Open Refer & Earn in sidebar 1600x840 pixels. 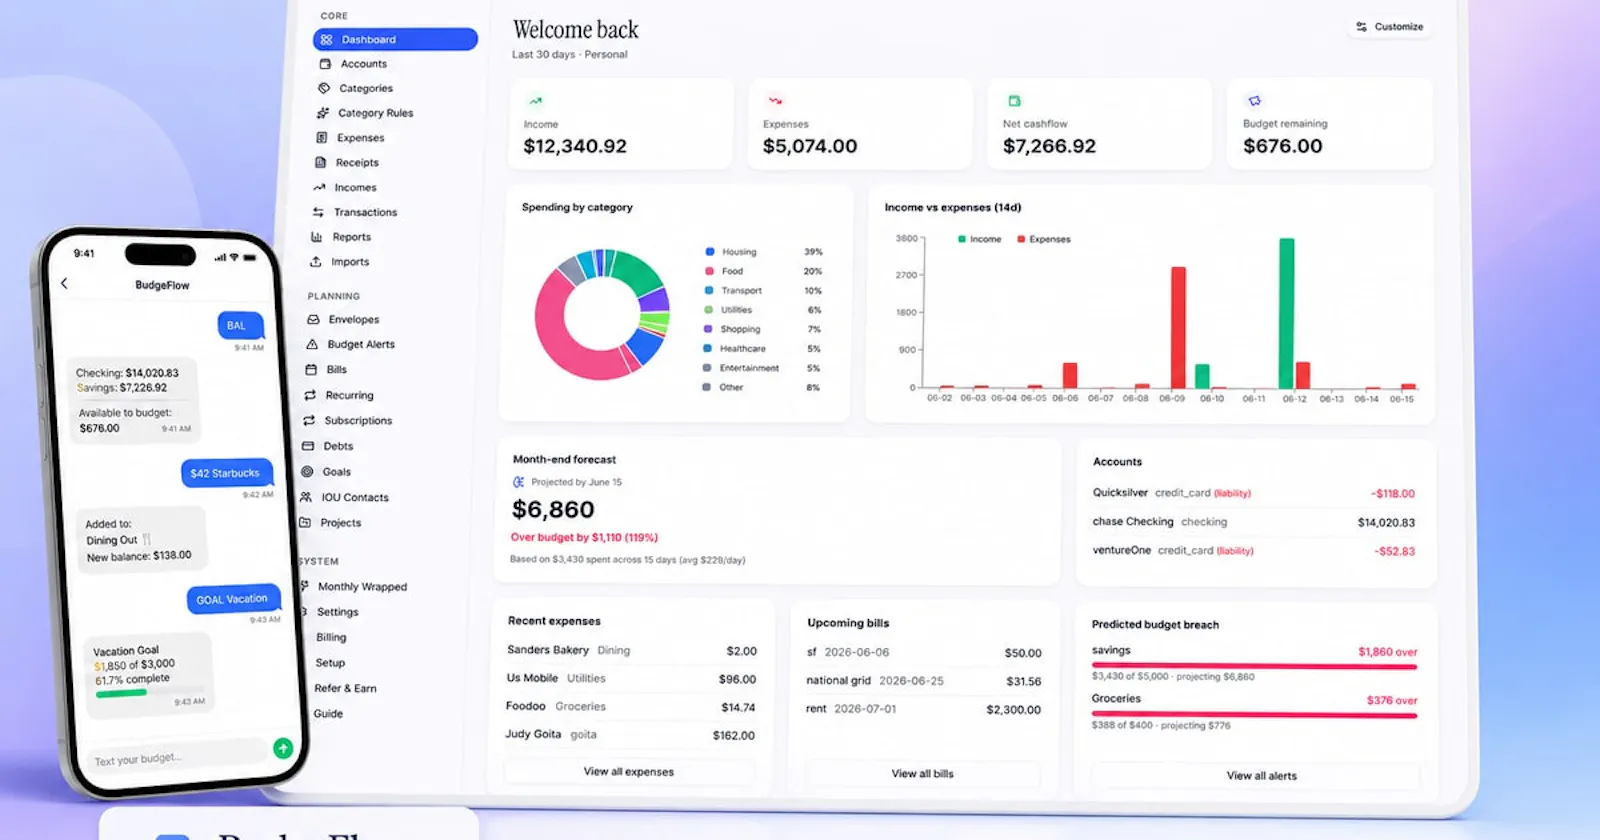(x=345, y=688)
